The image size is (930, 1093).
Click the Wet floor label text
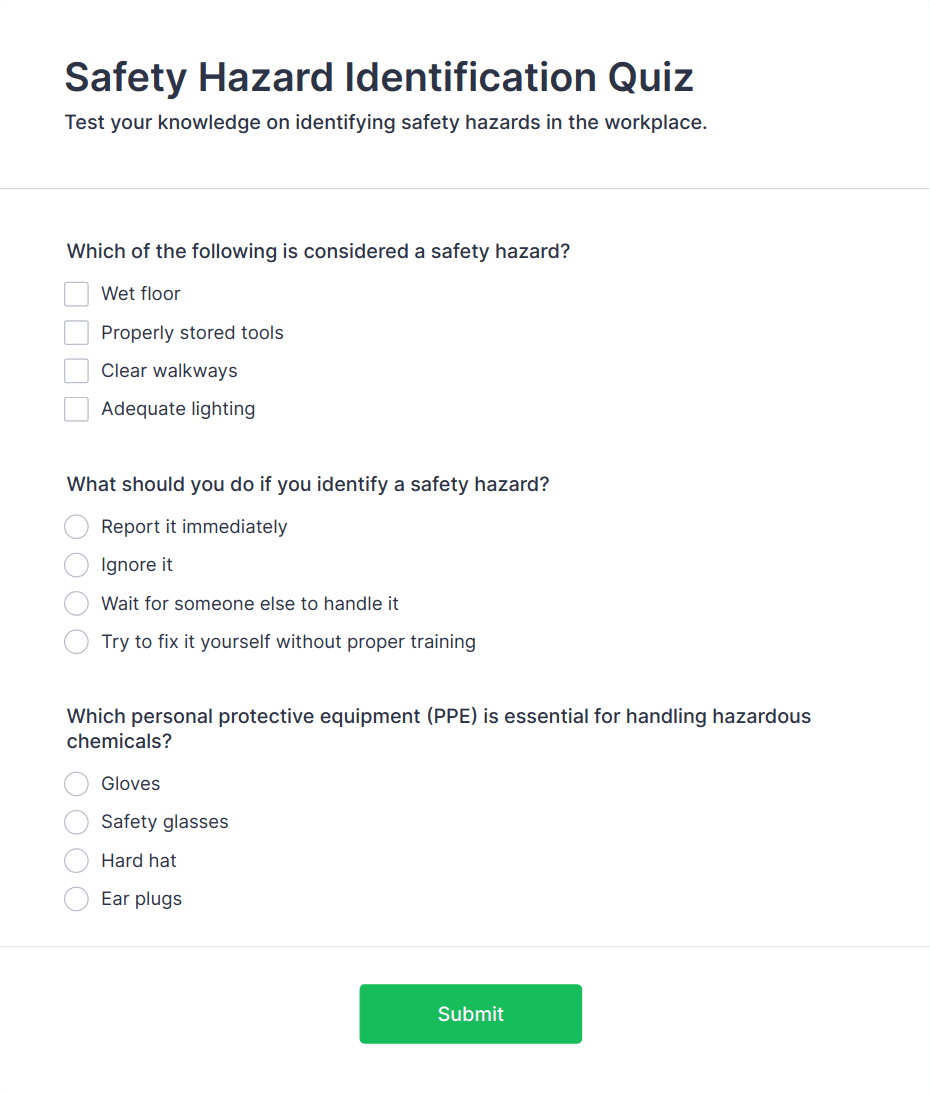141,294
